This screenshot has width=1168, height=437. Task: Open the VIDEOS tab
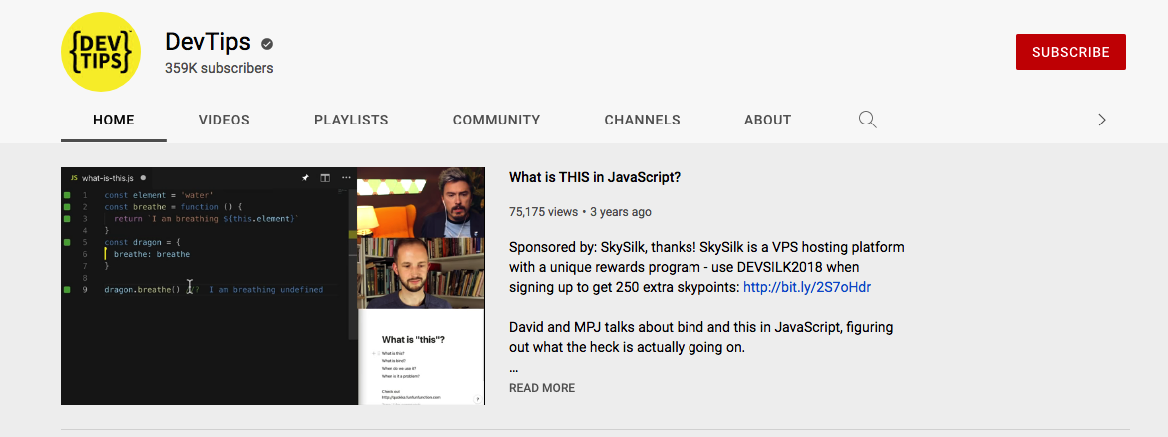tap(224, 120)
